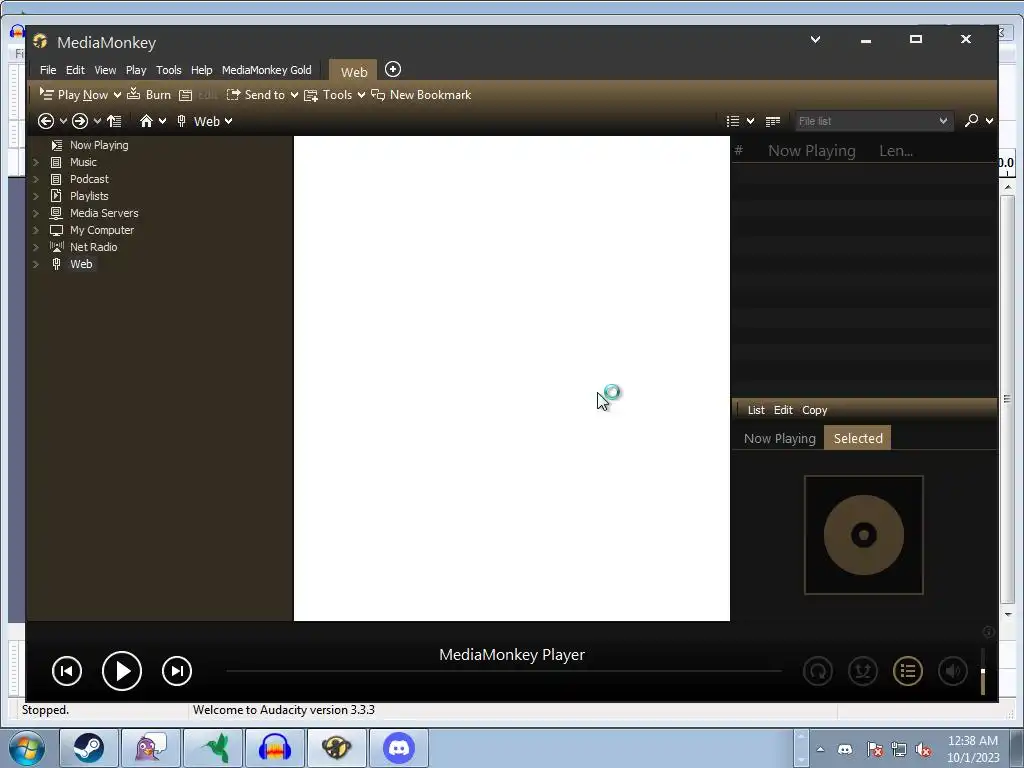Navigate forward with the forward arrow
Screen dimensions: 1024x768
80,121
